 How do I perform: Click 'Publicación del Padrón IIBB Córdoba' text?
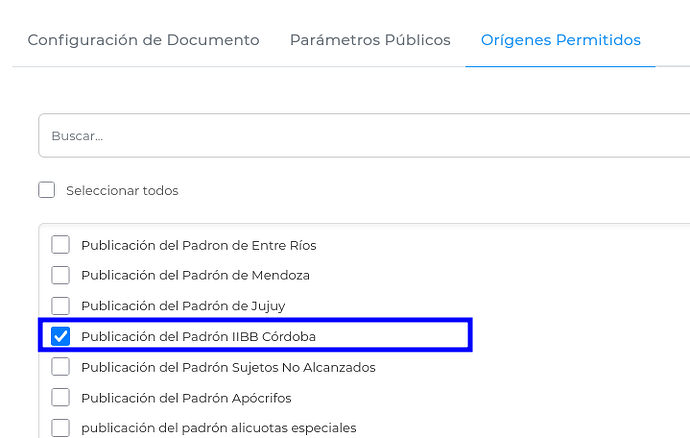(x=198, y=336)
